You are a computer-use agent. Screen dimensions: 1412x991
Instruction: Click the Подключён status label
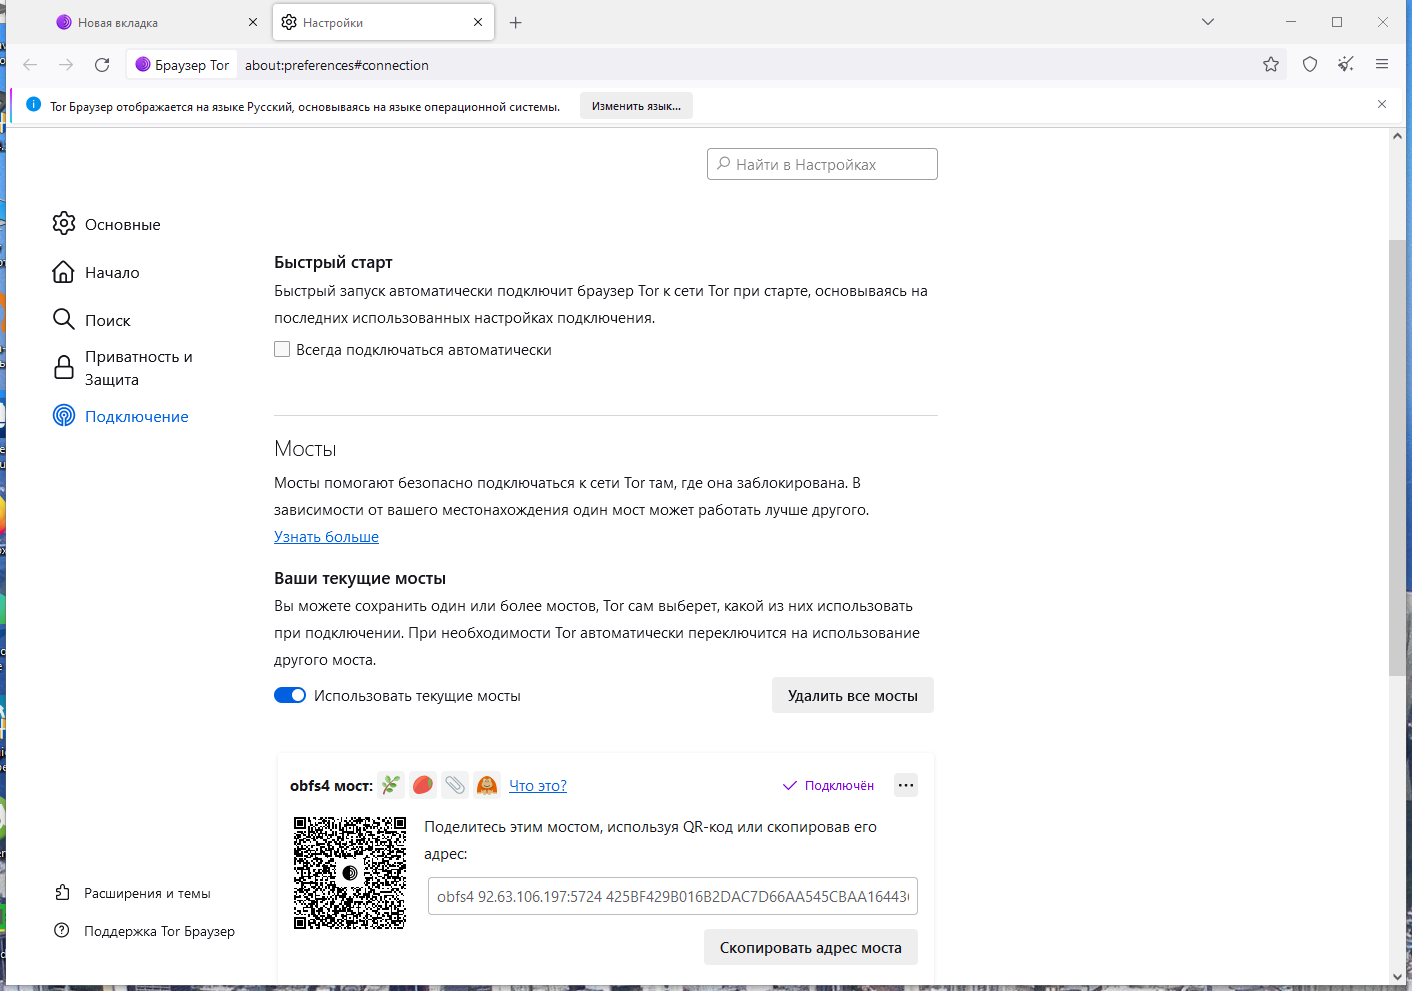pyautogui.click(x=828, y=785)
